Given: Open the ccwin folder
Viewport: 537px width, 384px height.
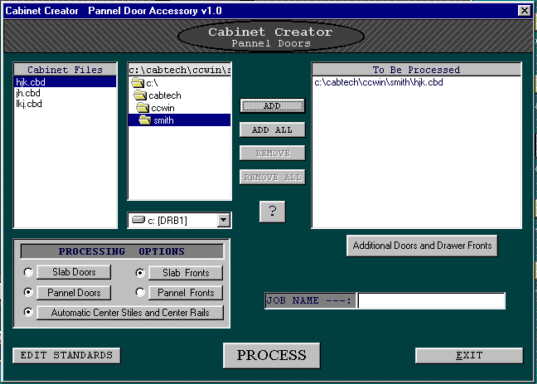Looking at the screenshot, I should tap(156, 108).
